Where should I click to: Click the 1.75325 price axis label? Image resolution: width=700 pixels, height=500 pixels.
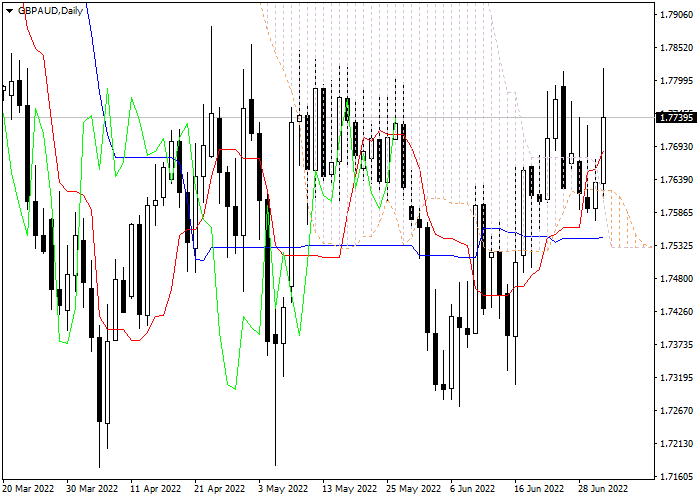tap(677, 246)
